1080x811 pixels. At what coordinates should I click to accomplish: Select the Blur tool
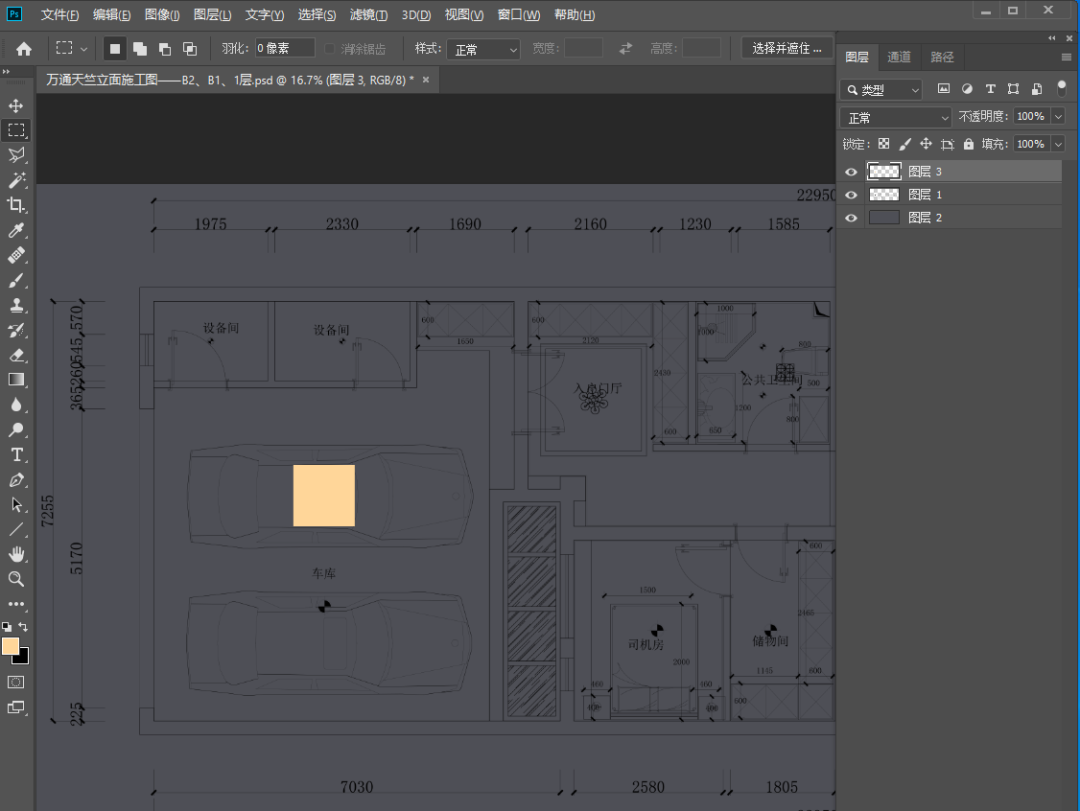[x=16, y=405]
